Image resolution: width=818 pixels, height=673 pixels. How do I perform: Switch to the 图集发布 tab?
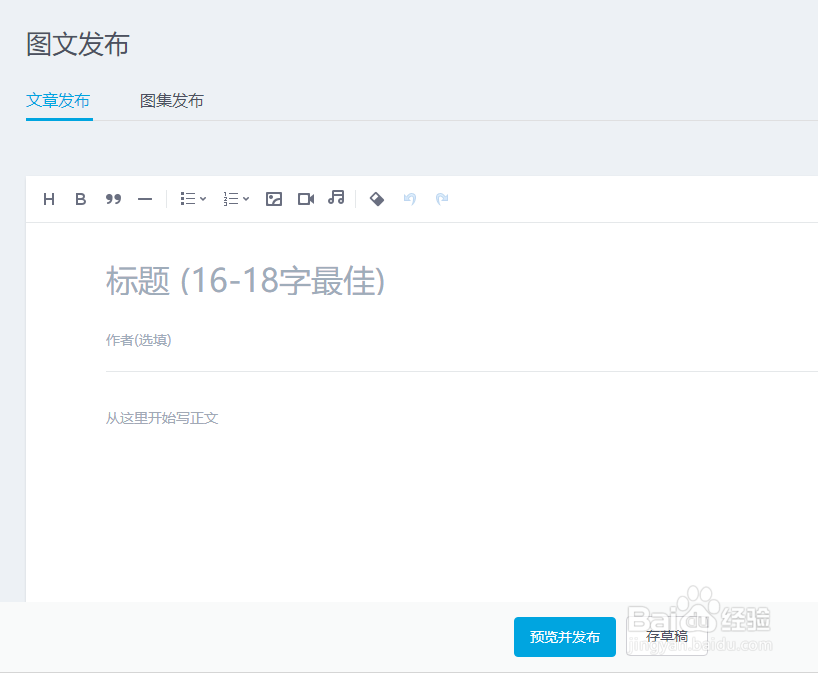pyautogui.click(x=171, y=100)
